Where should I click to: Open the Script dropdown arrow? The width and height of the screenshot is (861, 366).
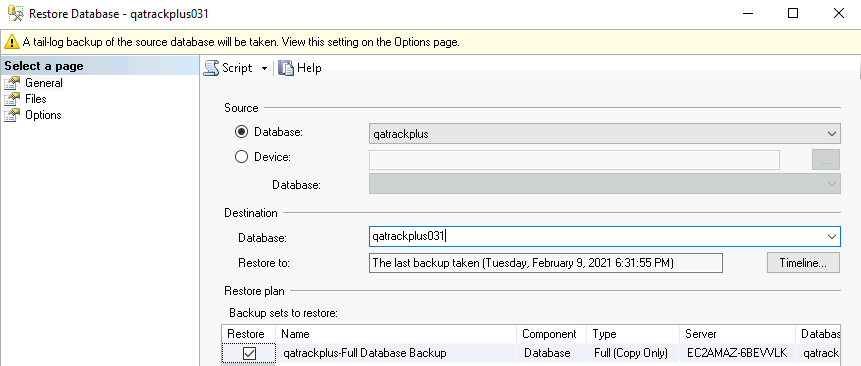point(264,69)
